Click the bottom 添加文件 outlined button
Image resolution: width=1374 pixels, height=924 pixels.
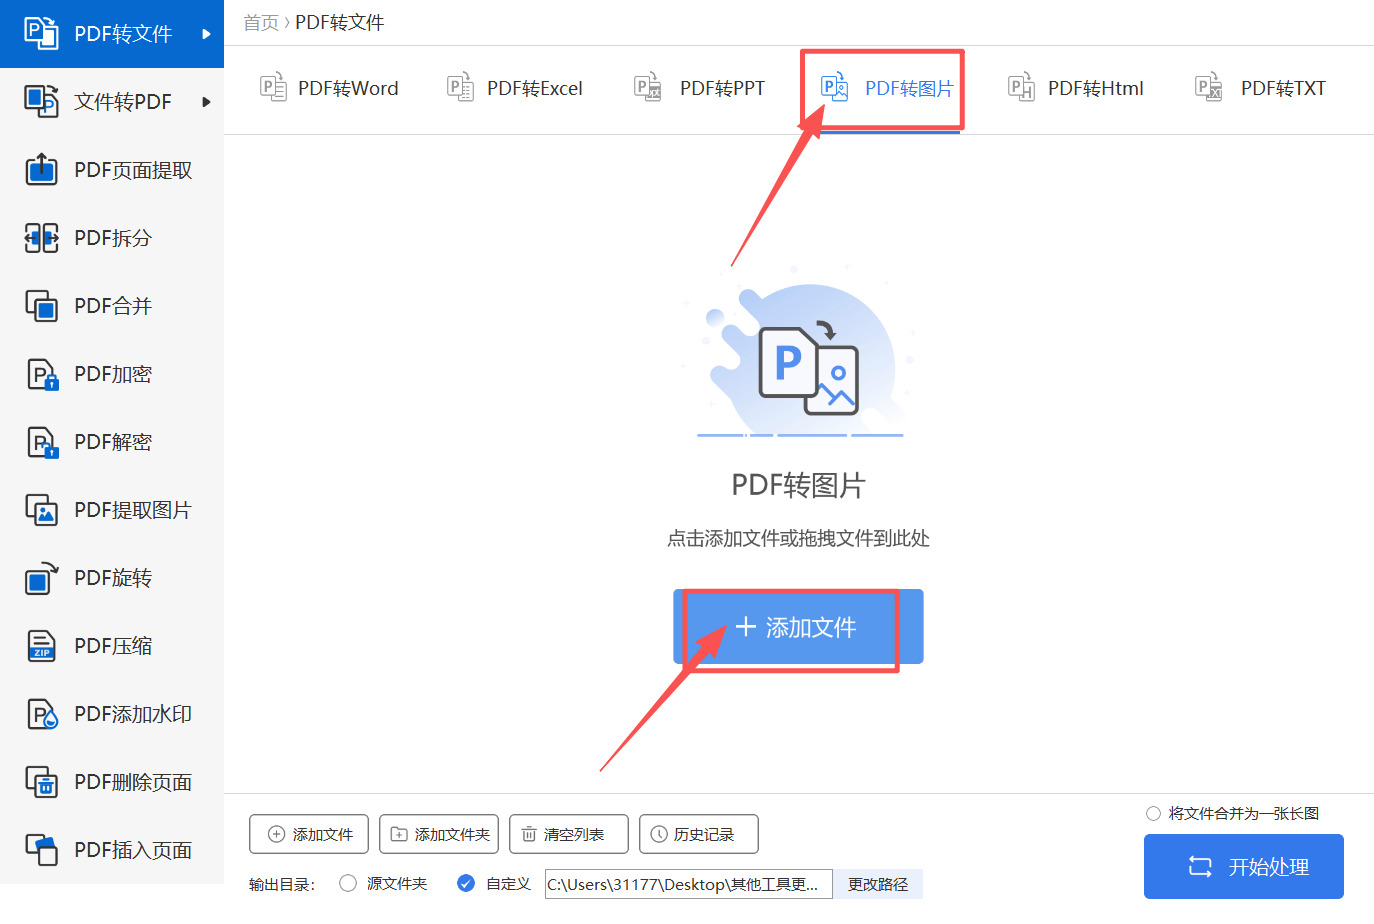tap(309, 834)
